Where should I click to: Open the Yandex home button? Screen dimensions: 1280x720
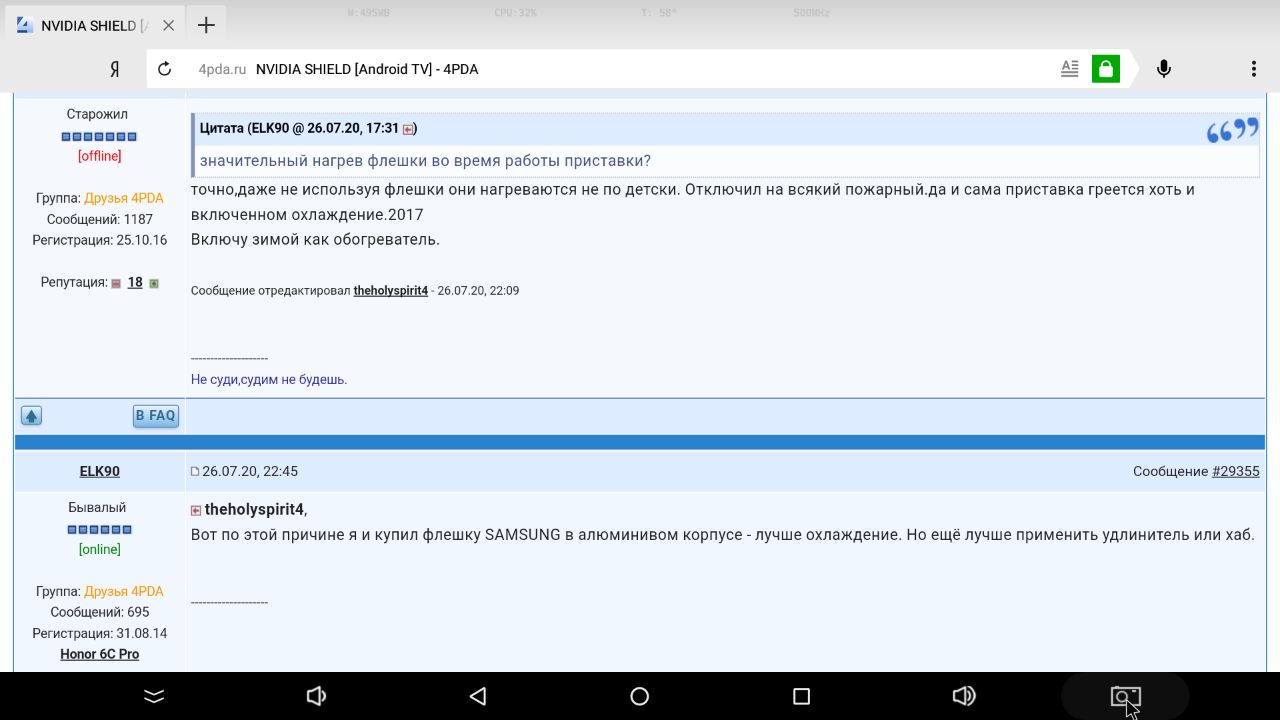(x=115, y=69)
